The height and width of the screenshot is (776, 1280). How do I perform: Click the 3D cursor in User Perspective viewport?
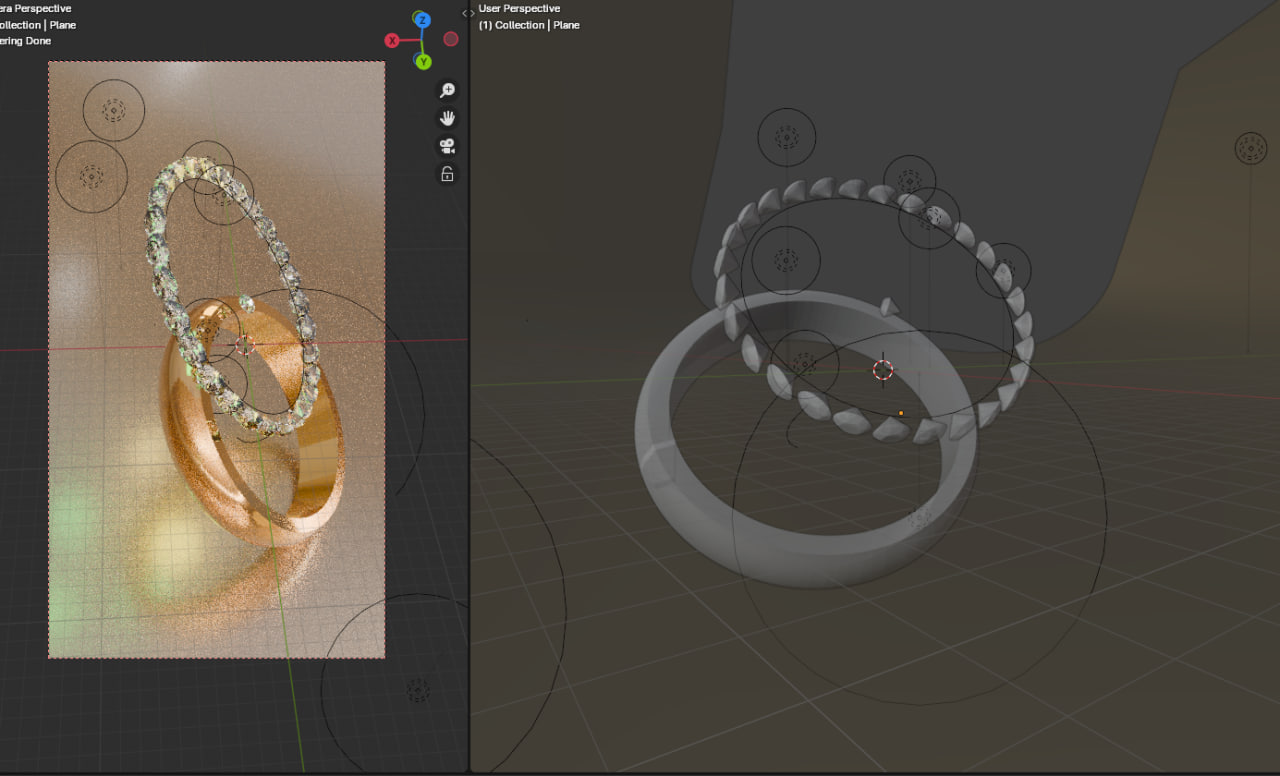coord(882,370)
